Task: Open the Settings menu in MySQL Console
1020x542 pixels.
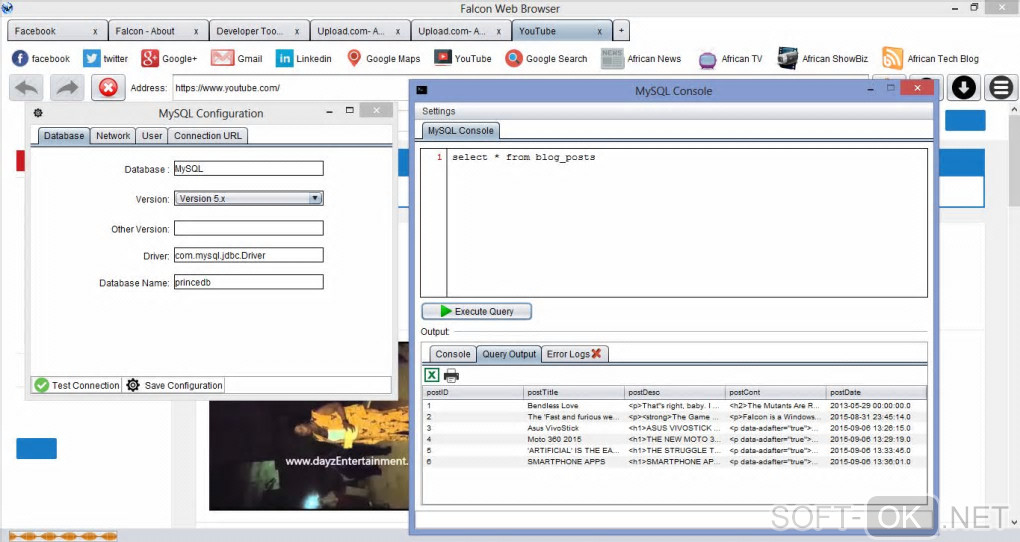Action: (x=438, y=111)
